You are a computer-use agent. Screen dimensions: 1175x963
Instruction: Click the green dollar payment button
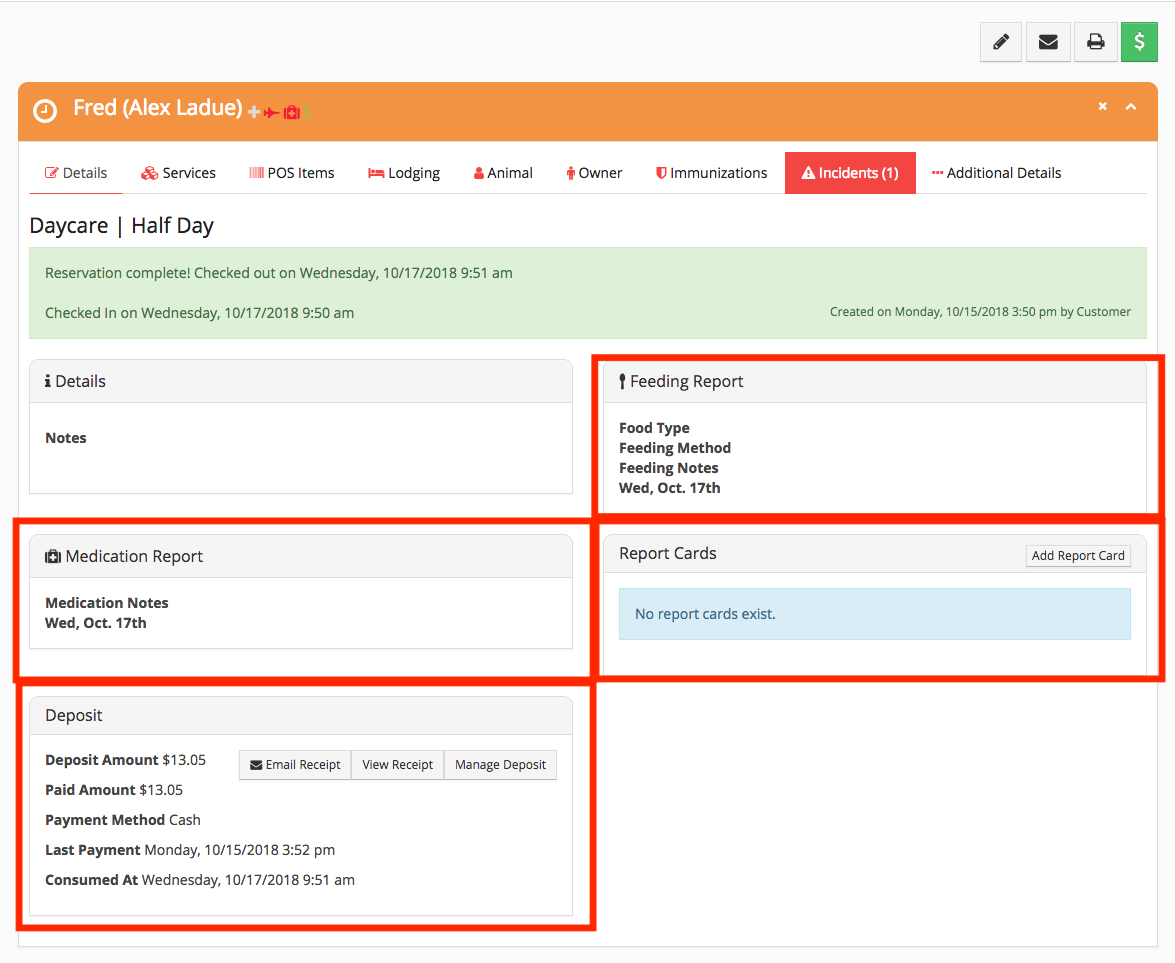(1139, 42)
